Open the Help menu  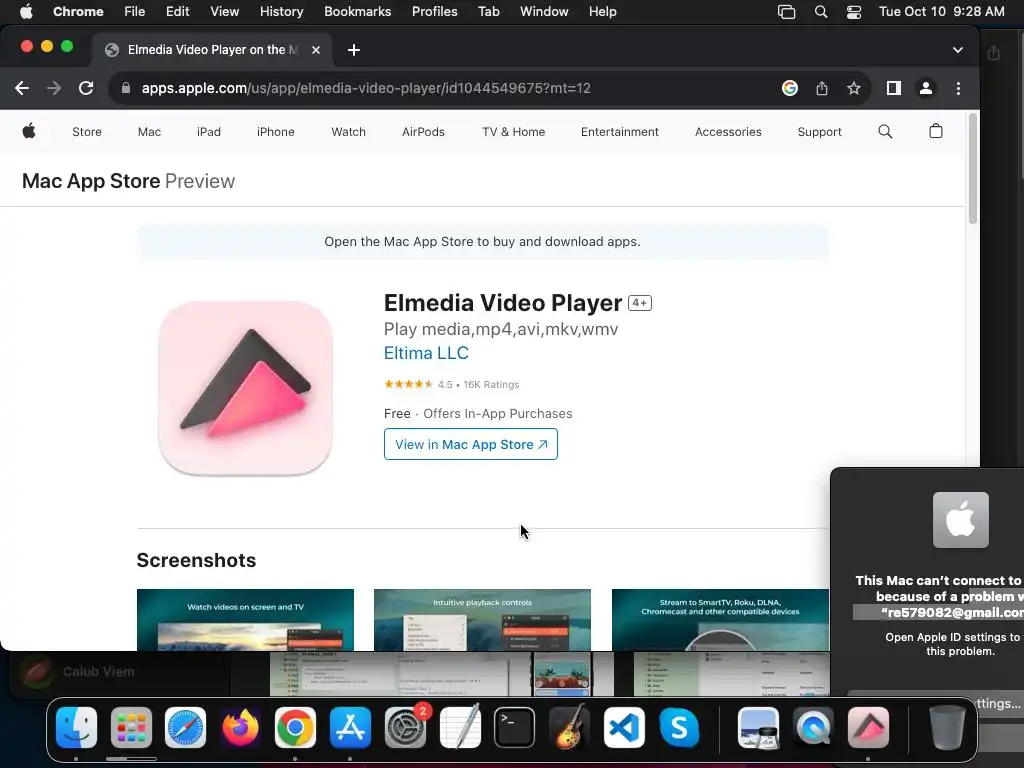(602, 12)
